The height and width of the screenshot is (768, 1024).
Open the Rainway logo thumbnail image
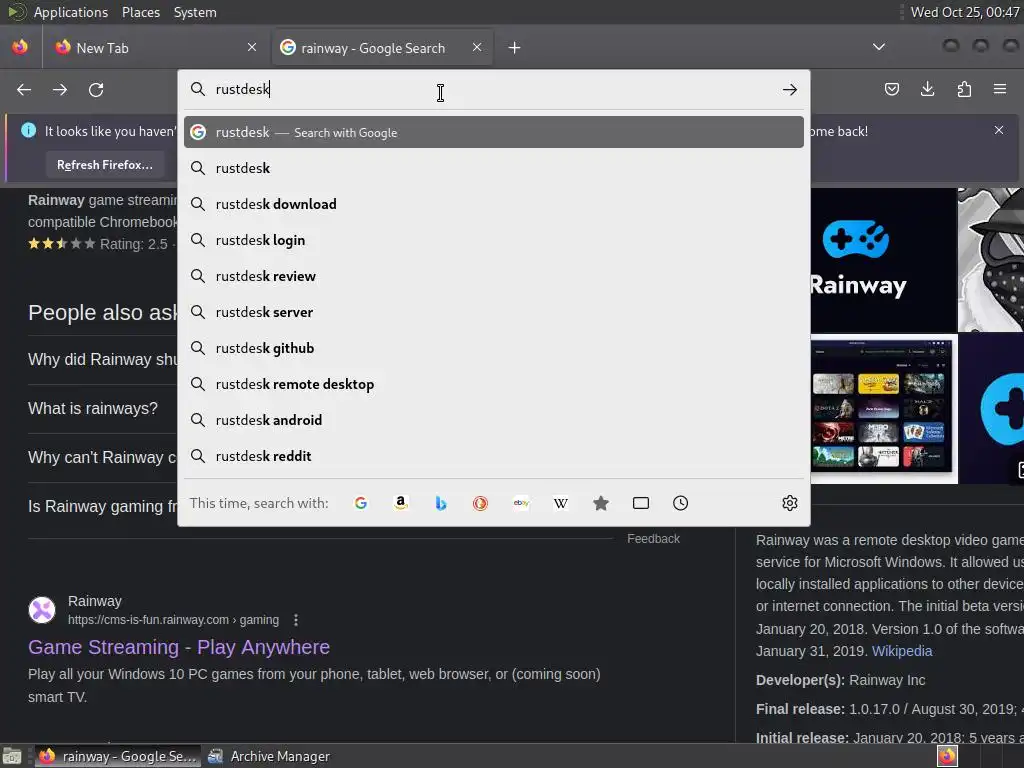coord(883,260)
